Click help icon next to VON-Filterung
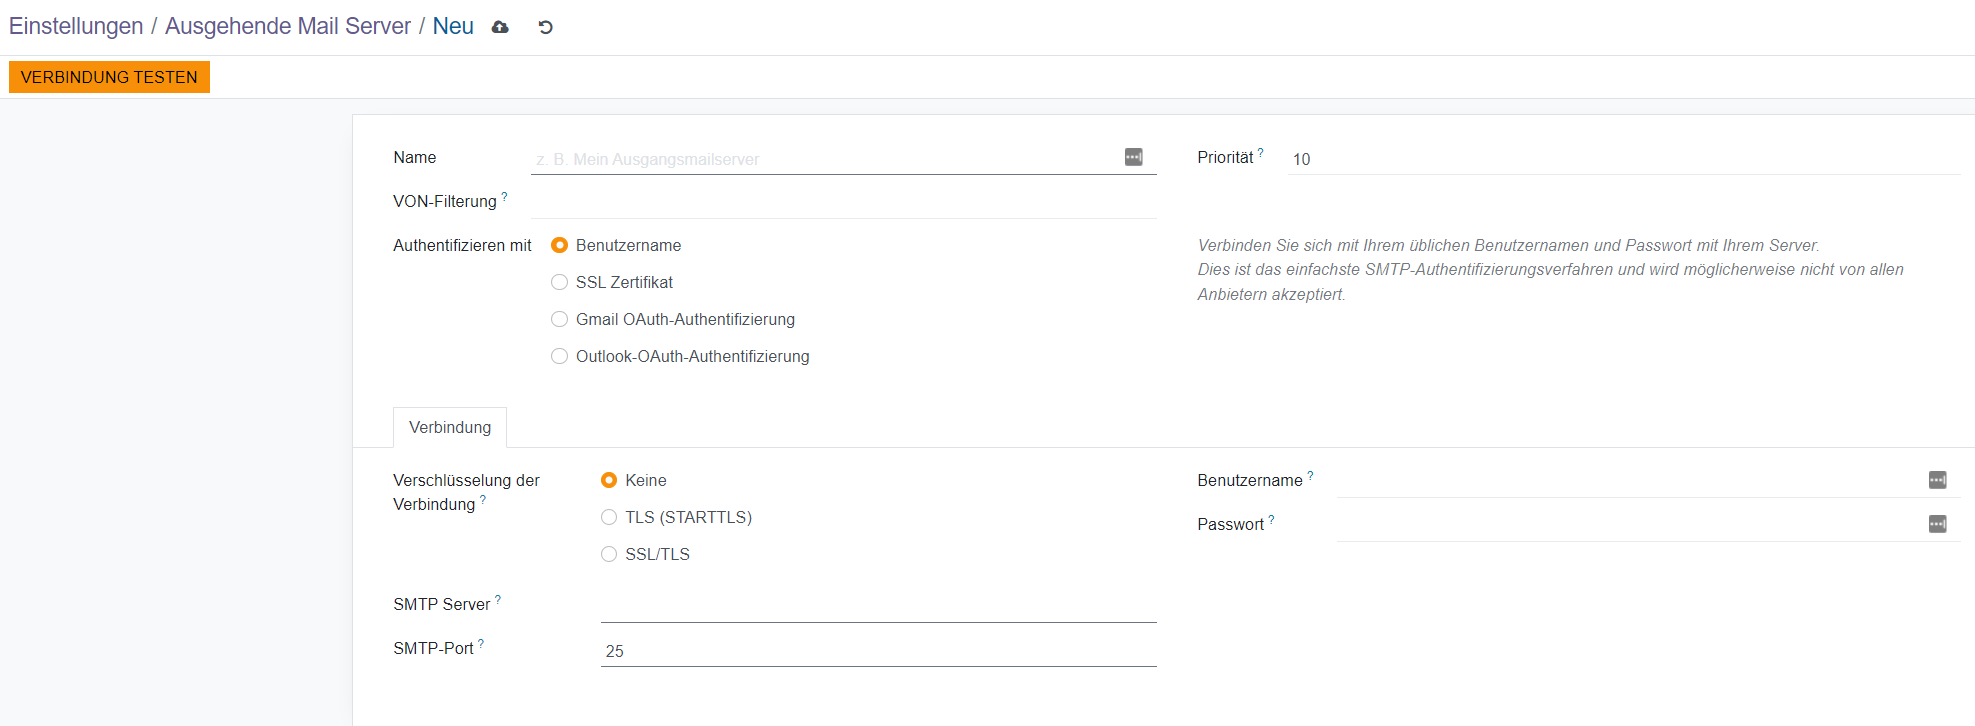Image resolution: width=1975 pixels, height=726 pixels. pyautogui.click(x=504, y=197)
